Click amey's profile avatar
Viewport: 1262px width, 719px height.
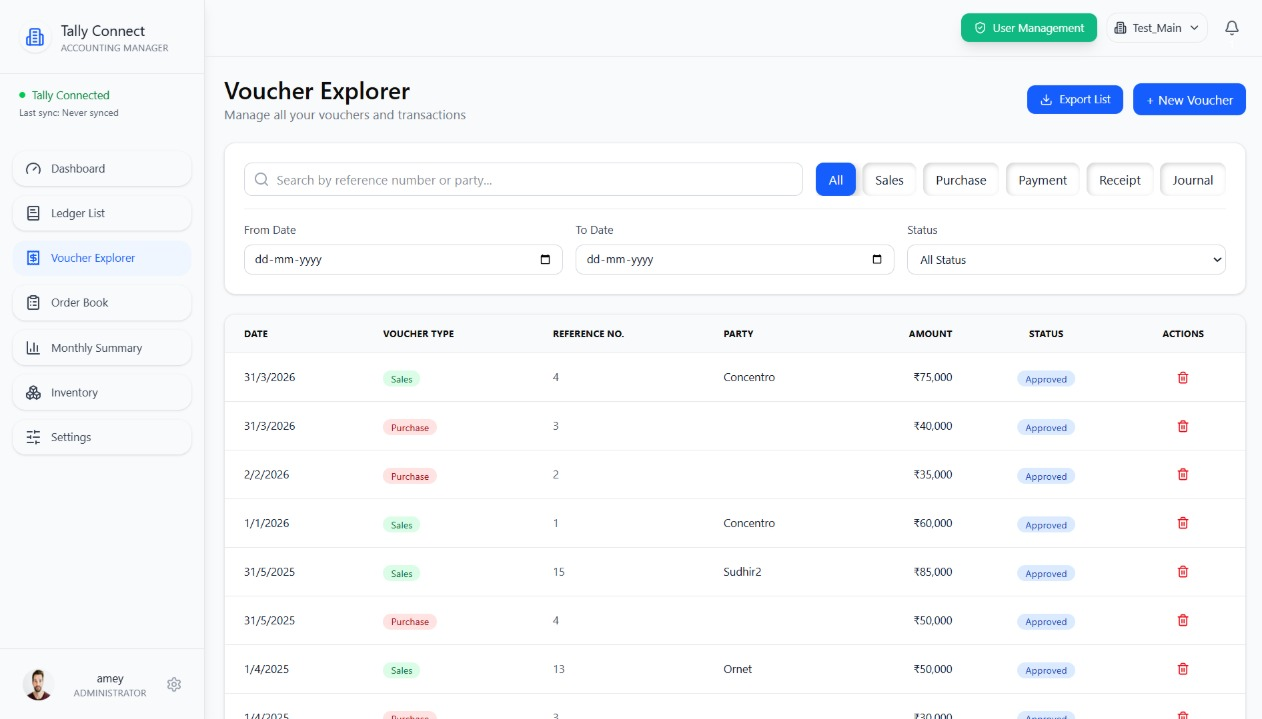[38, 684]
